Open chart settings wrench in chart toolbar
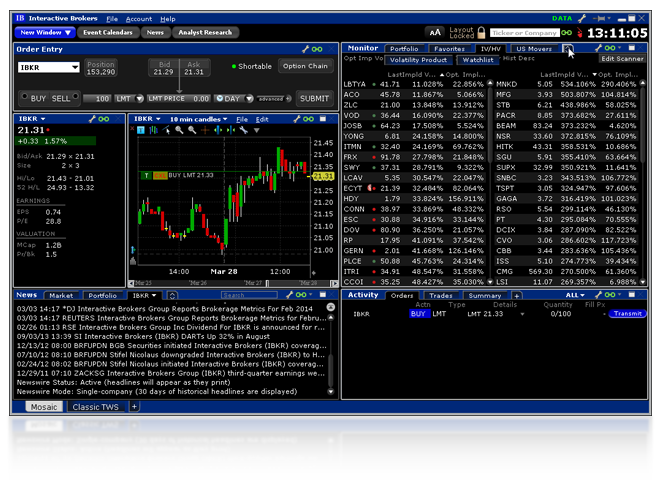The image size is (662, 500). click(244, 130)
